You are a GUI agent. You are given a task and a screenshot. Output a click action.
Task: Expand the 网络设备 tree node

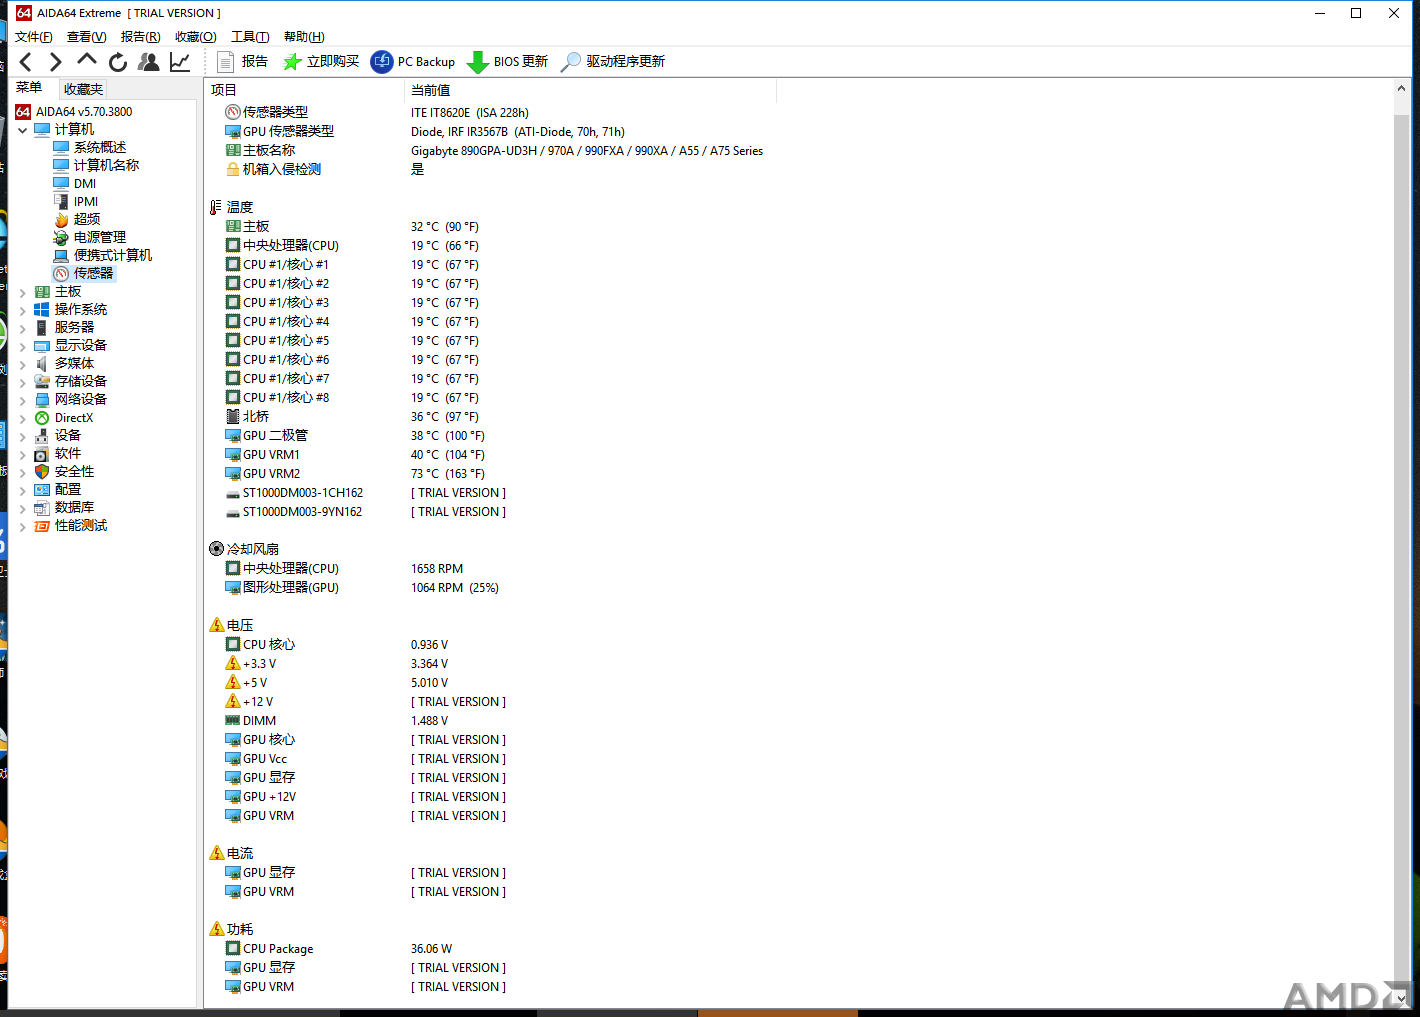click(x=22, y=400)
